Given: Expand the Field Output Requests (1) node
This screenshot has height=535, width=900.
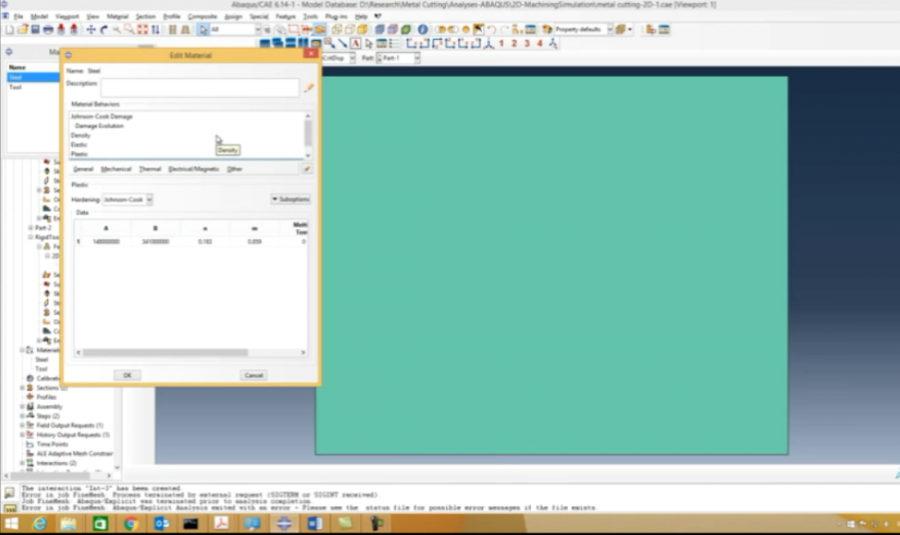Looking at the screenshot, I should coord(22,425).
